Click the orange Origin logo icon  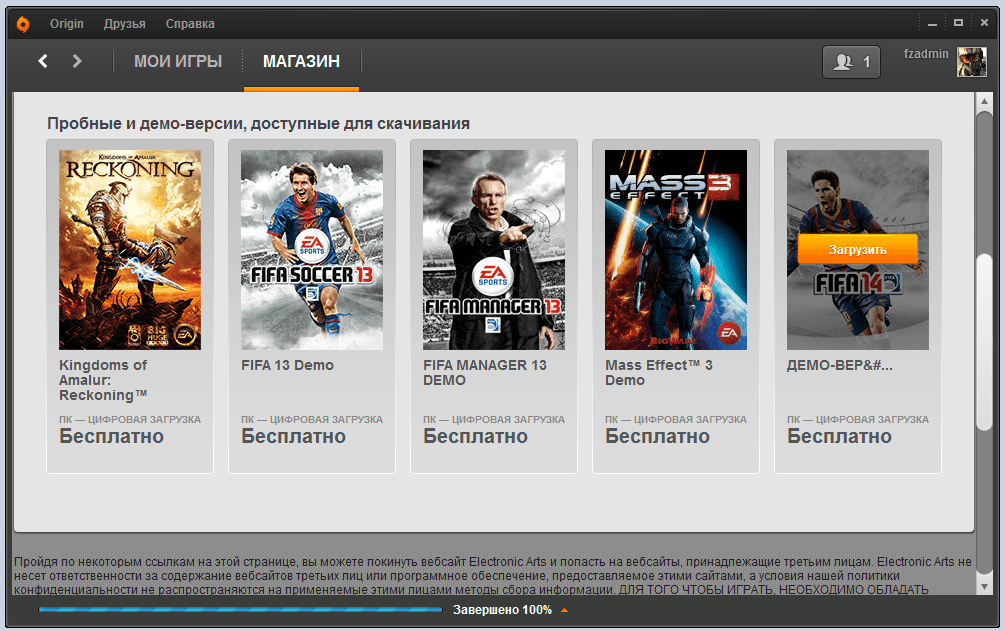coord(23,24)
